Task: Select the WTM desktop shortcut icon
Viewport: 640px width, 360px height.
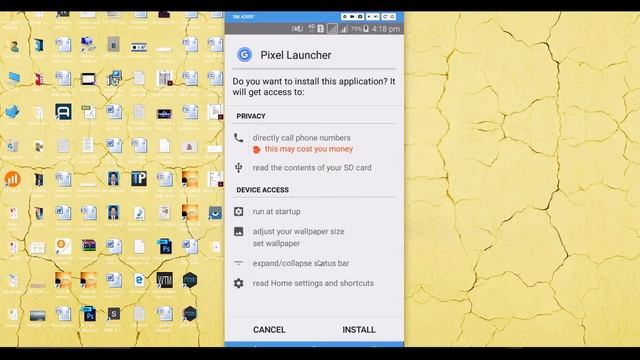Action: coord(164,280)
